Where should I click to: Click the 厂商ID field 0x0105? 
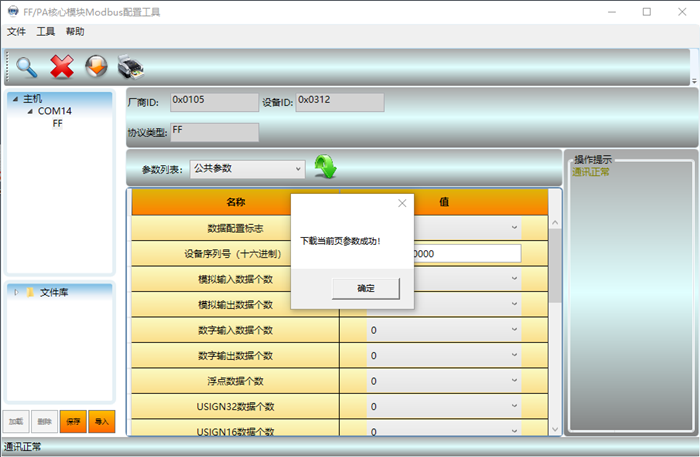pyautogui.click(x=214, y=102)
